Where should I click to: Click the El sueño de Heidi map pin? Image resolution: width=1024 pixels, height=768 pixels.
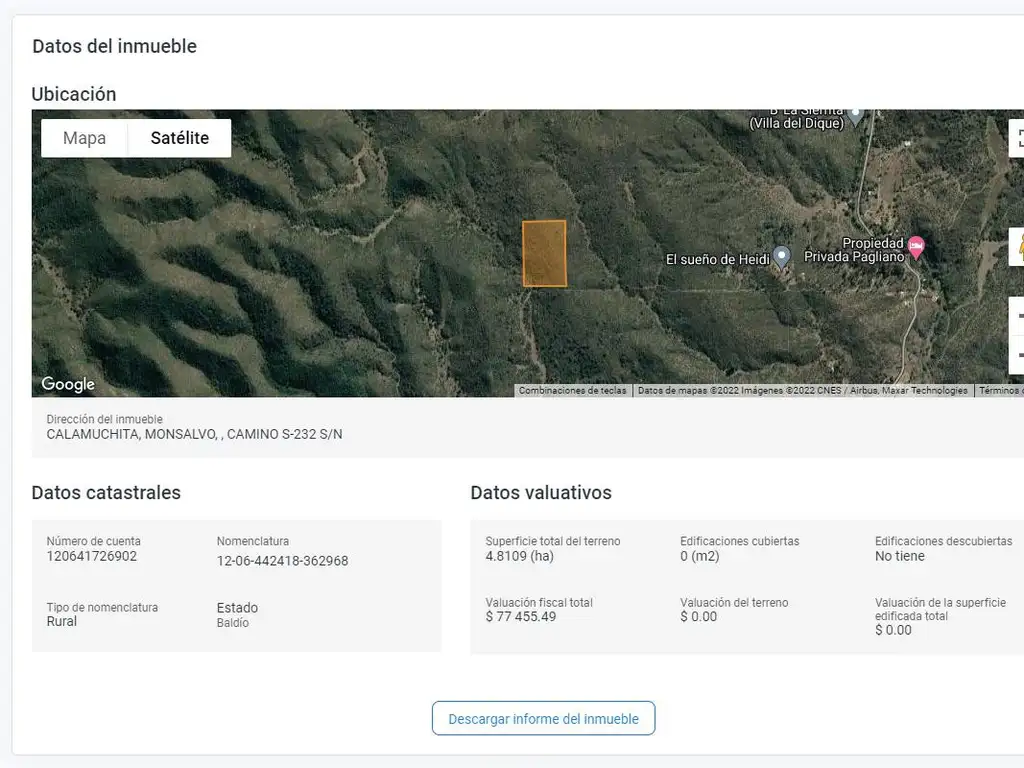[782, 257]
